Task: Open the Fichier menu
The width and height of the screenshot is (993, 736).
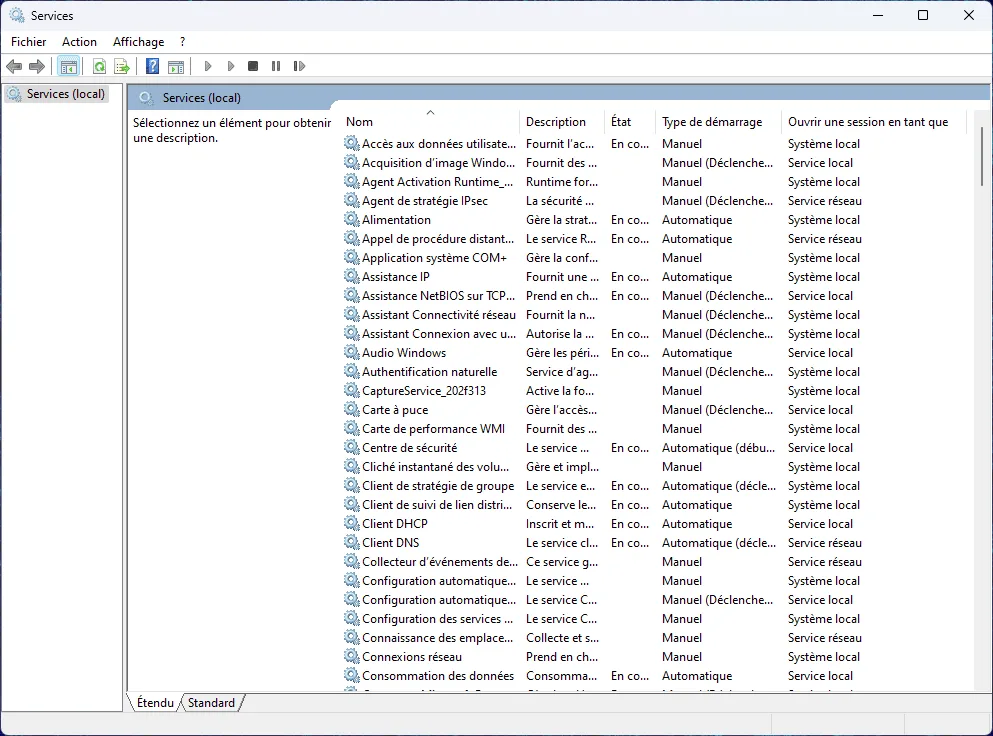Action: tap(28, 42)
